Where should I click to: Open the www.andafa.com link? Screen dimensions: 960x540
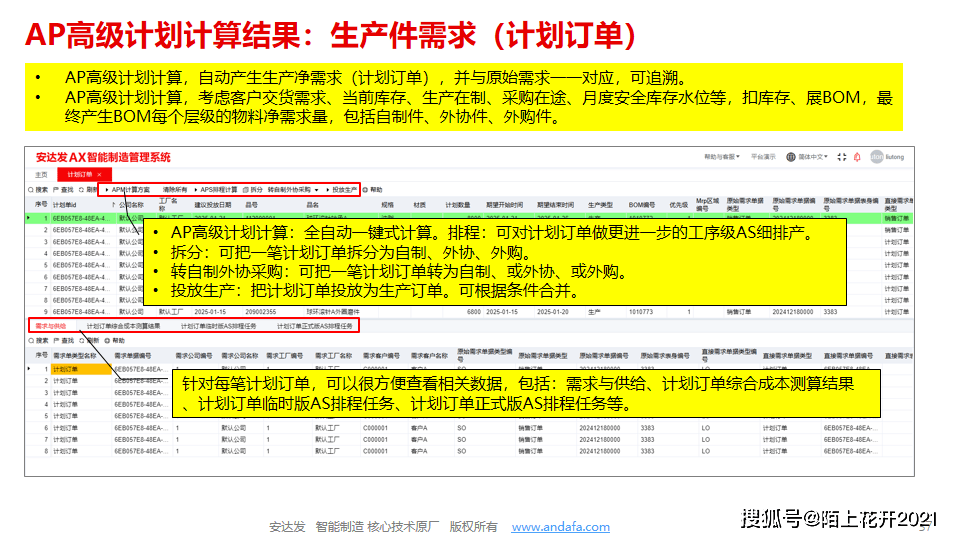(561, 527)
